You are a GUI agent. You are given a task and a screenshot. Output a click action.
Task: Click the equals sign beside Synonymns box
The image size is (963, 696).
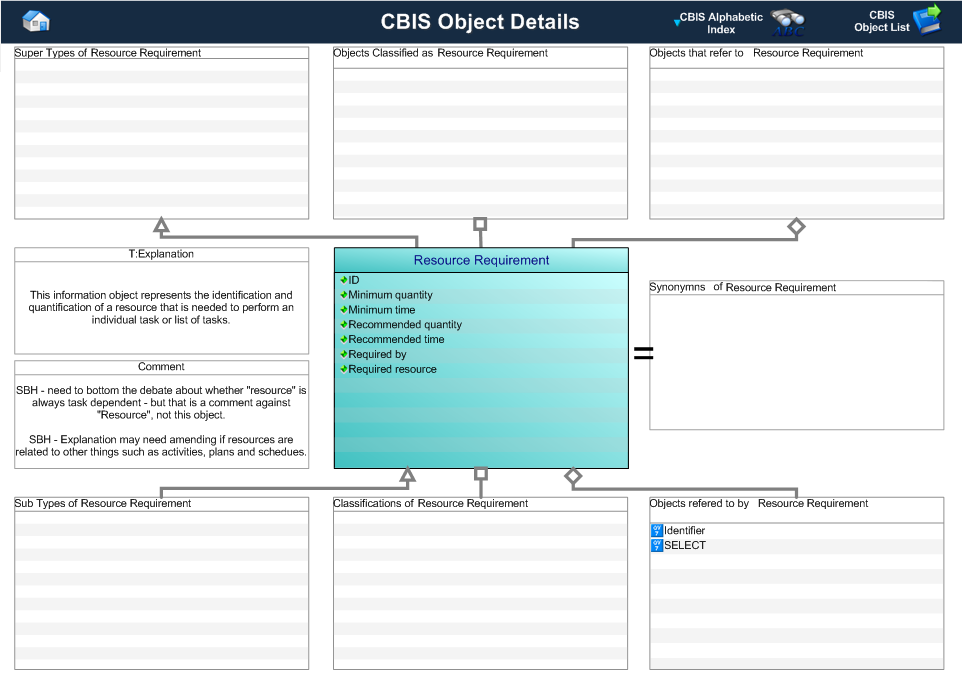point(643,353)
